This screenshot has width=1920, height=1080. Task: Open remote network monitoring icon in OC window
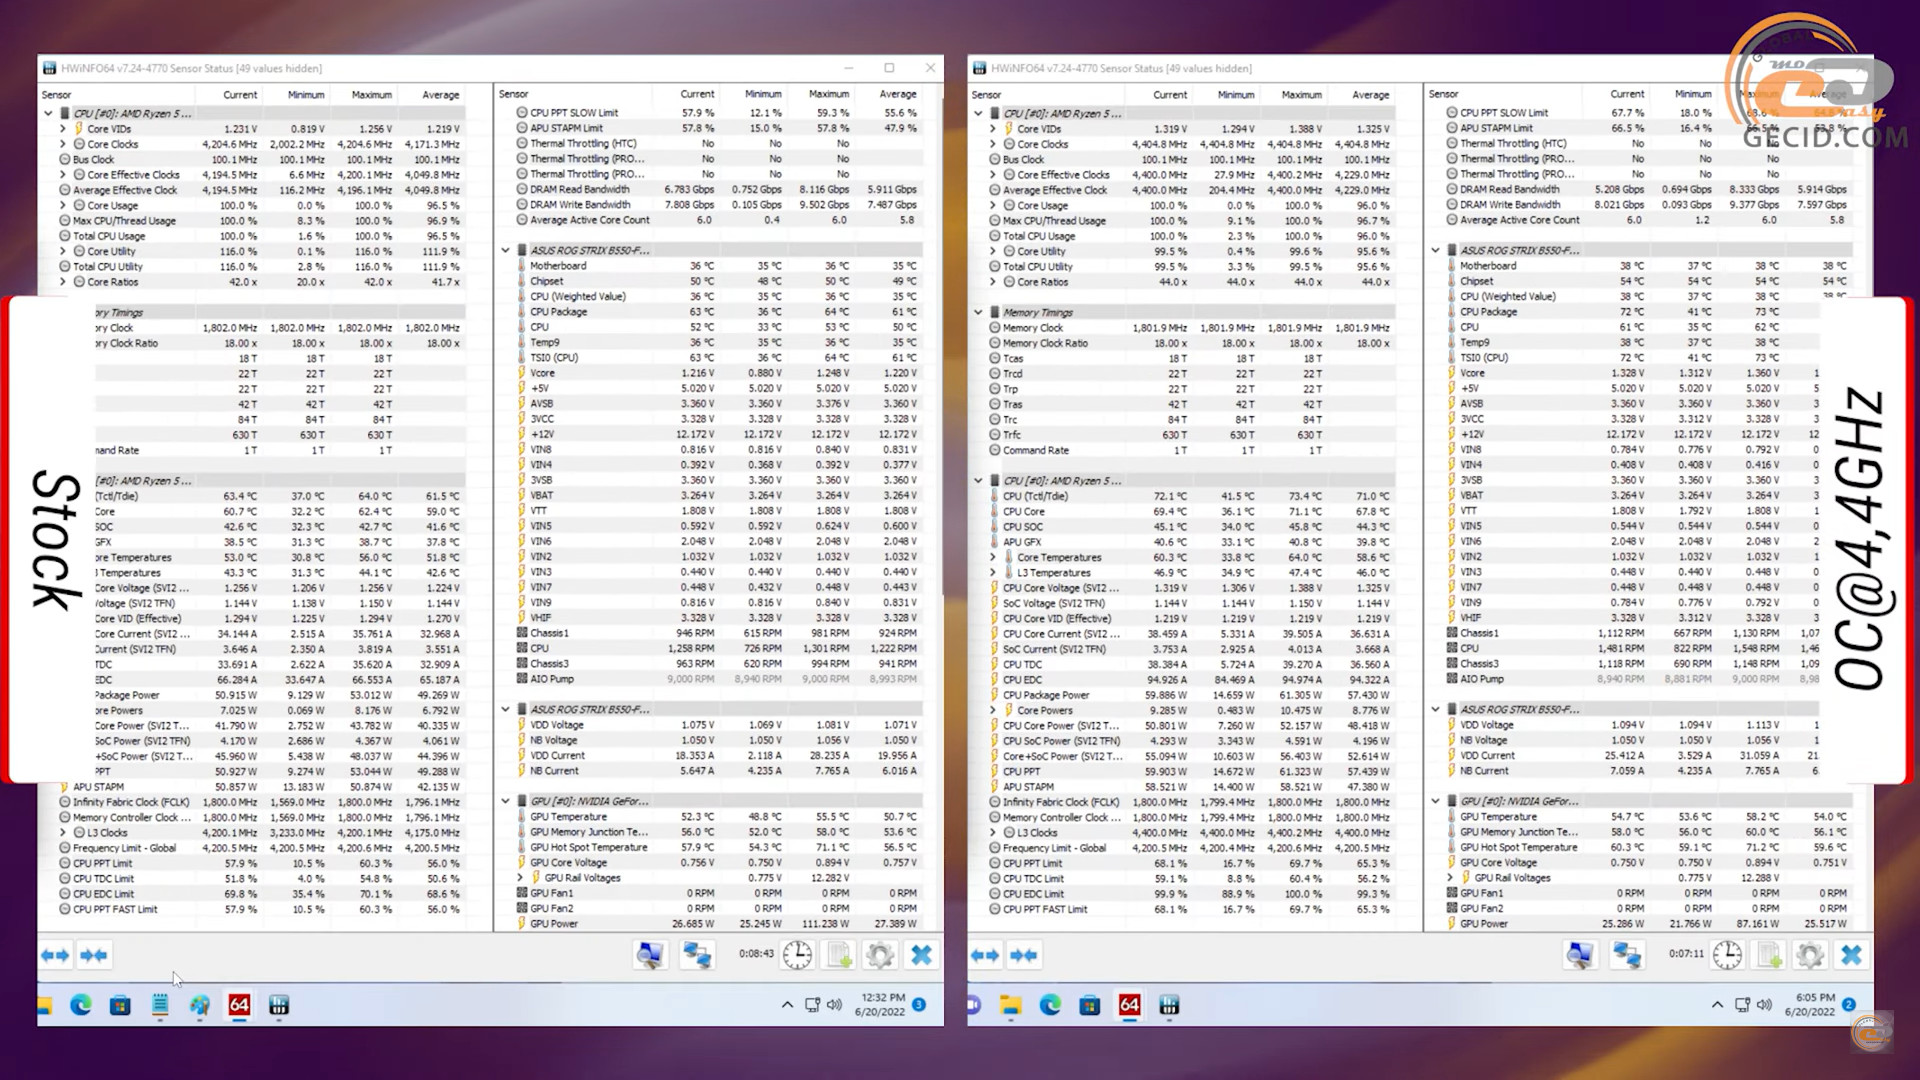coord(1626,955)
